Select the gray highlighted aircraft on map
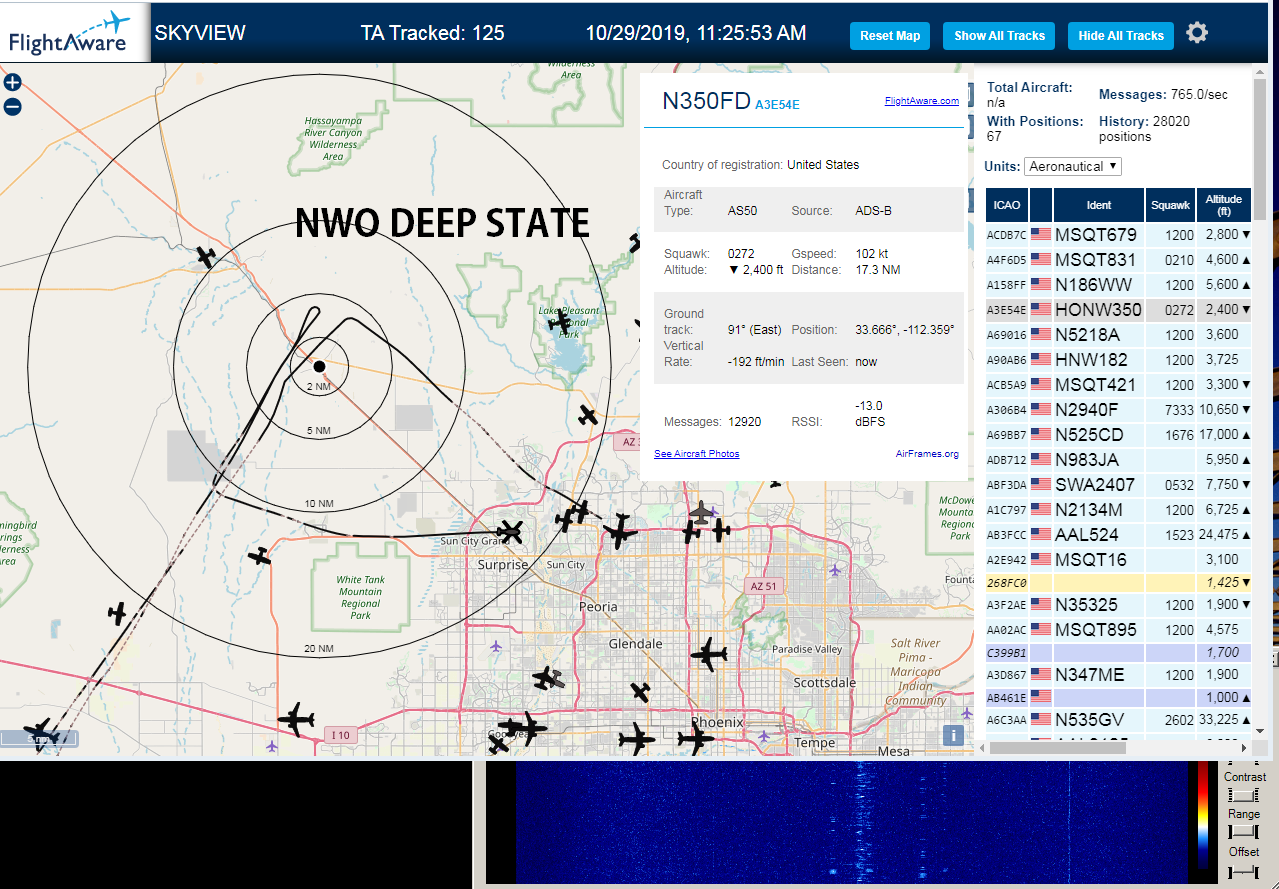Image resolution: width=1279 pixels, height=889 pixels. pyautogui.click(x=703, y=512)
